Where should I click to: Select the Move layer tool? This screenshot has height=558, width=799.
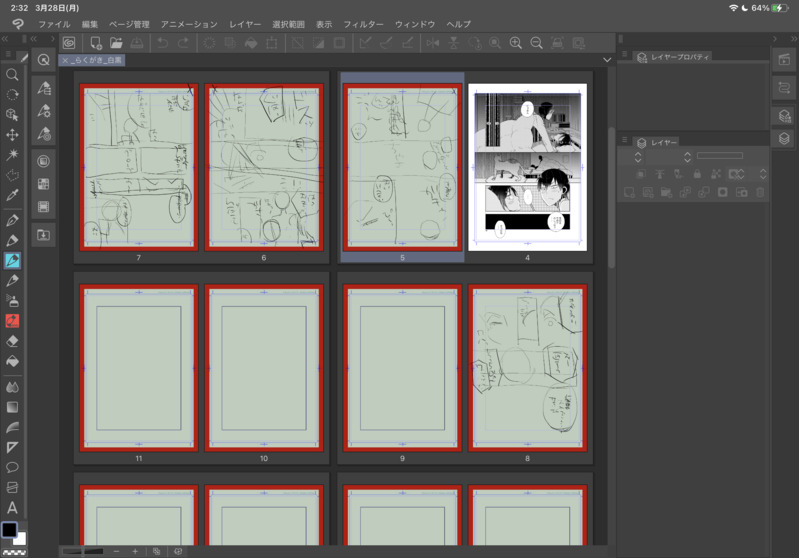tap(12, 135)
